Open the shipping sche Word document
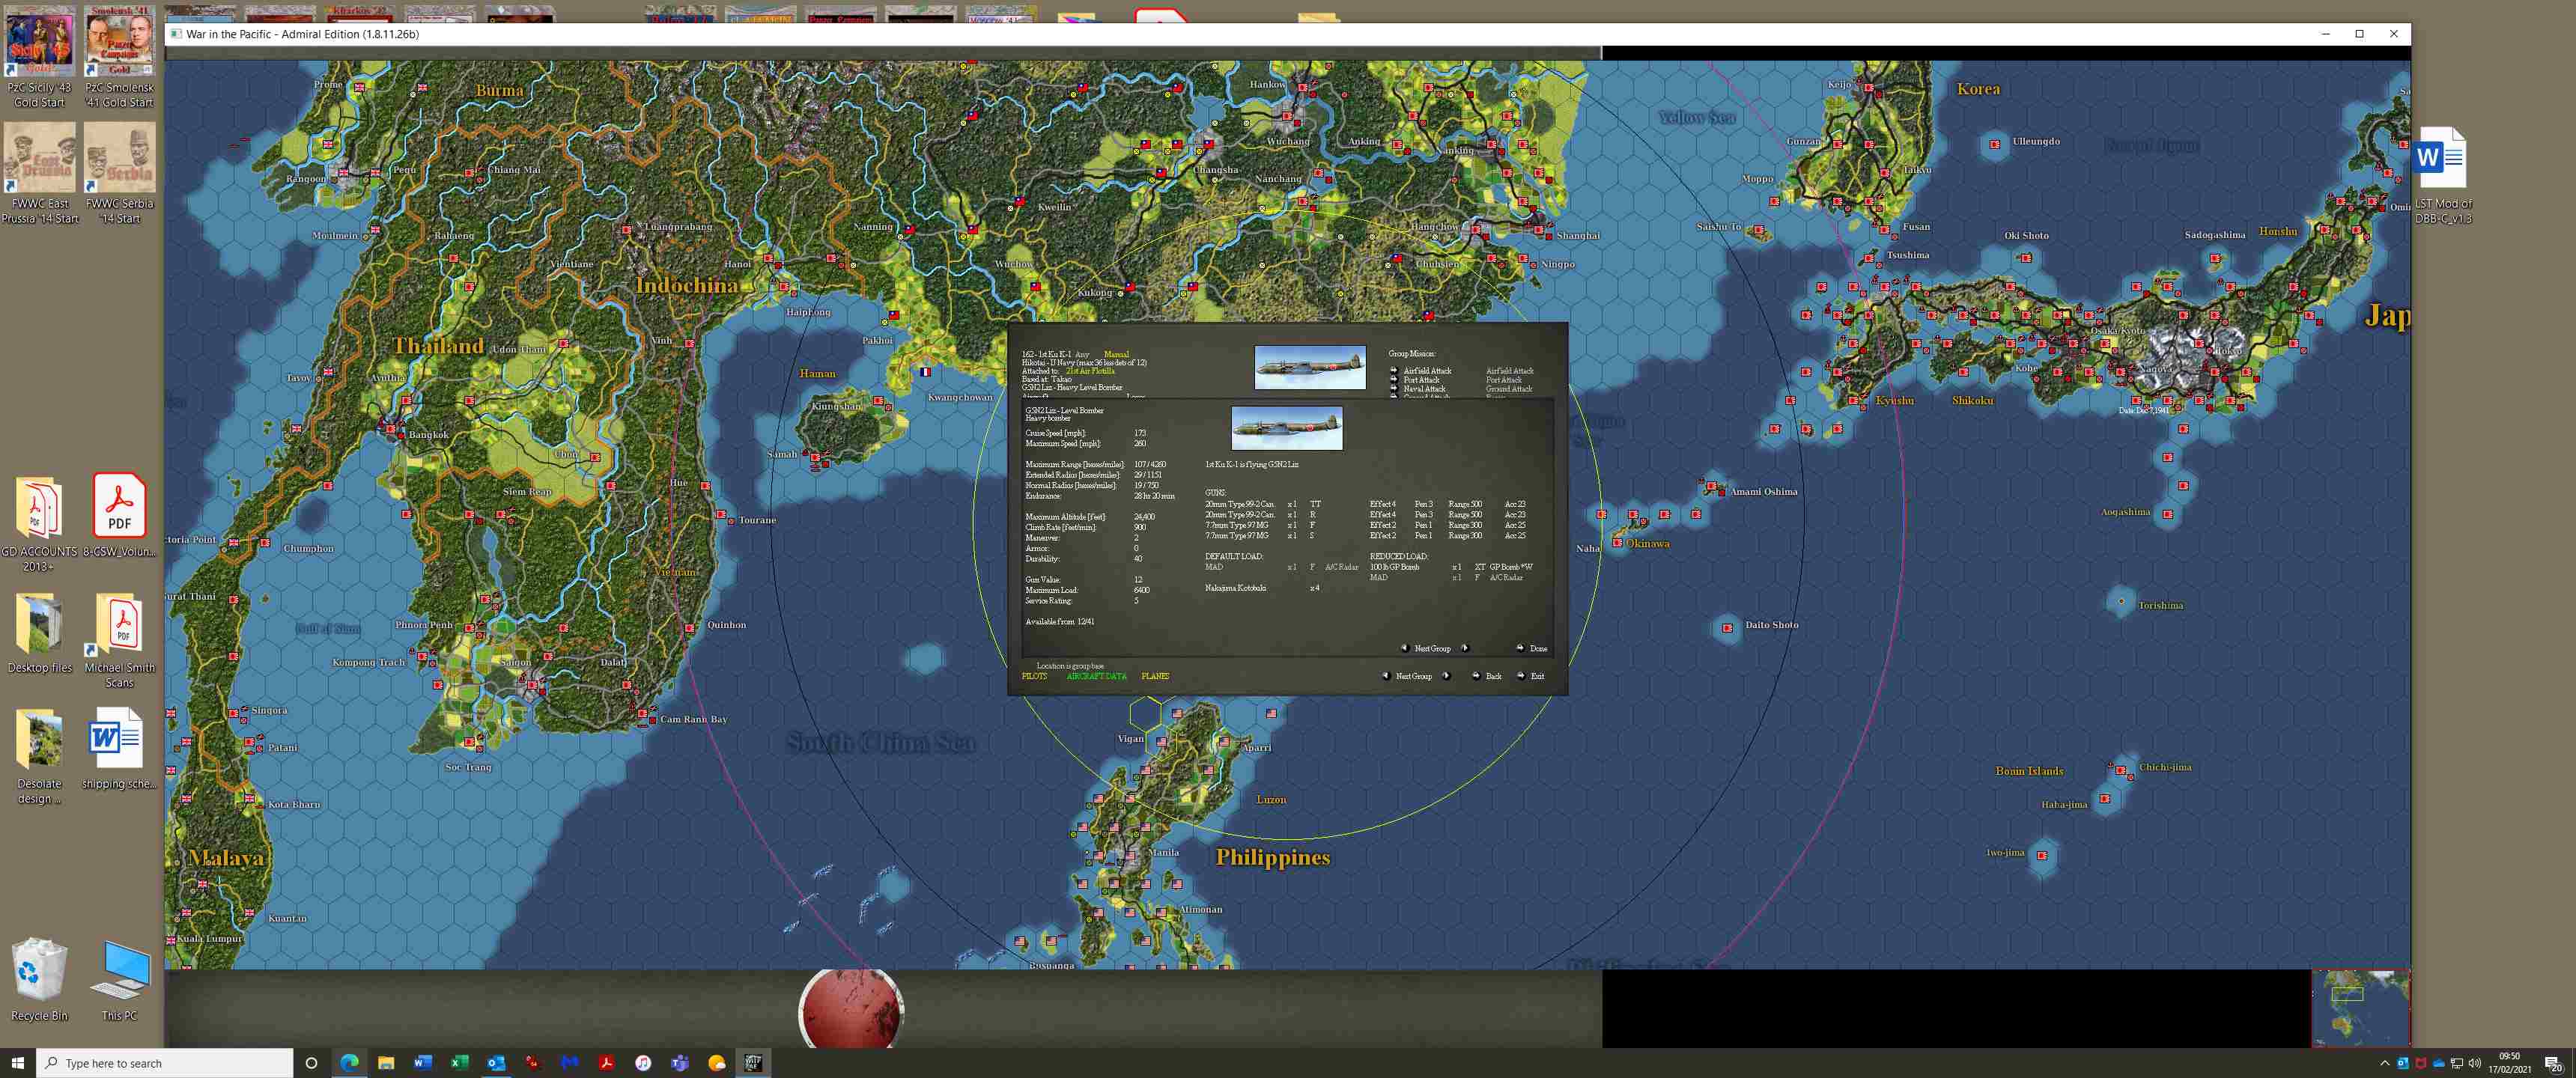The width and height of the screenshot is (2576, 1078). tap(119, 748)
